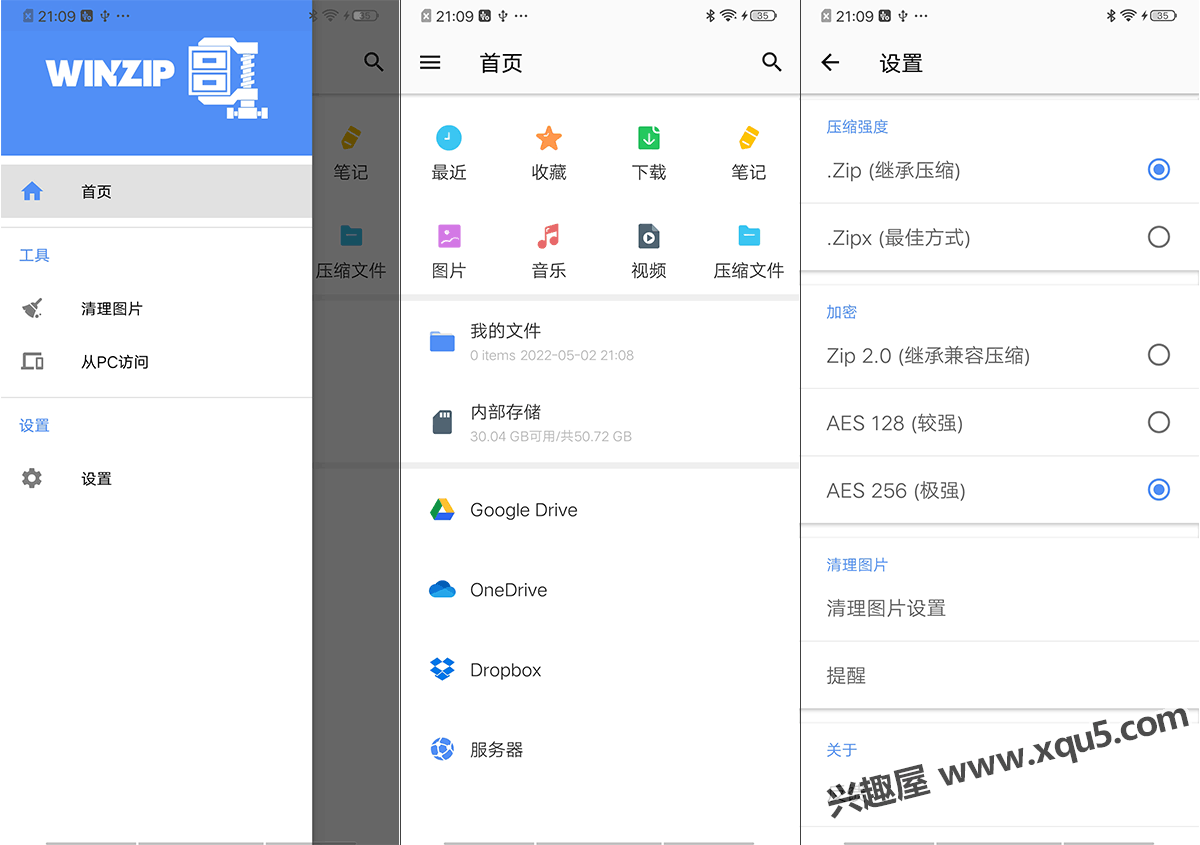Open 最近 recent files
This screenshot has height=845, width=1200.
[x=449, y=153]
